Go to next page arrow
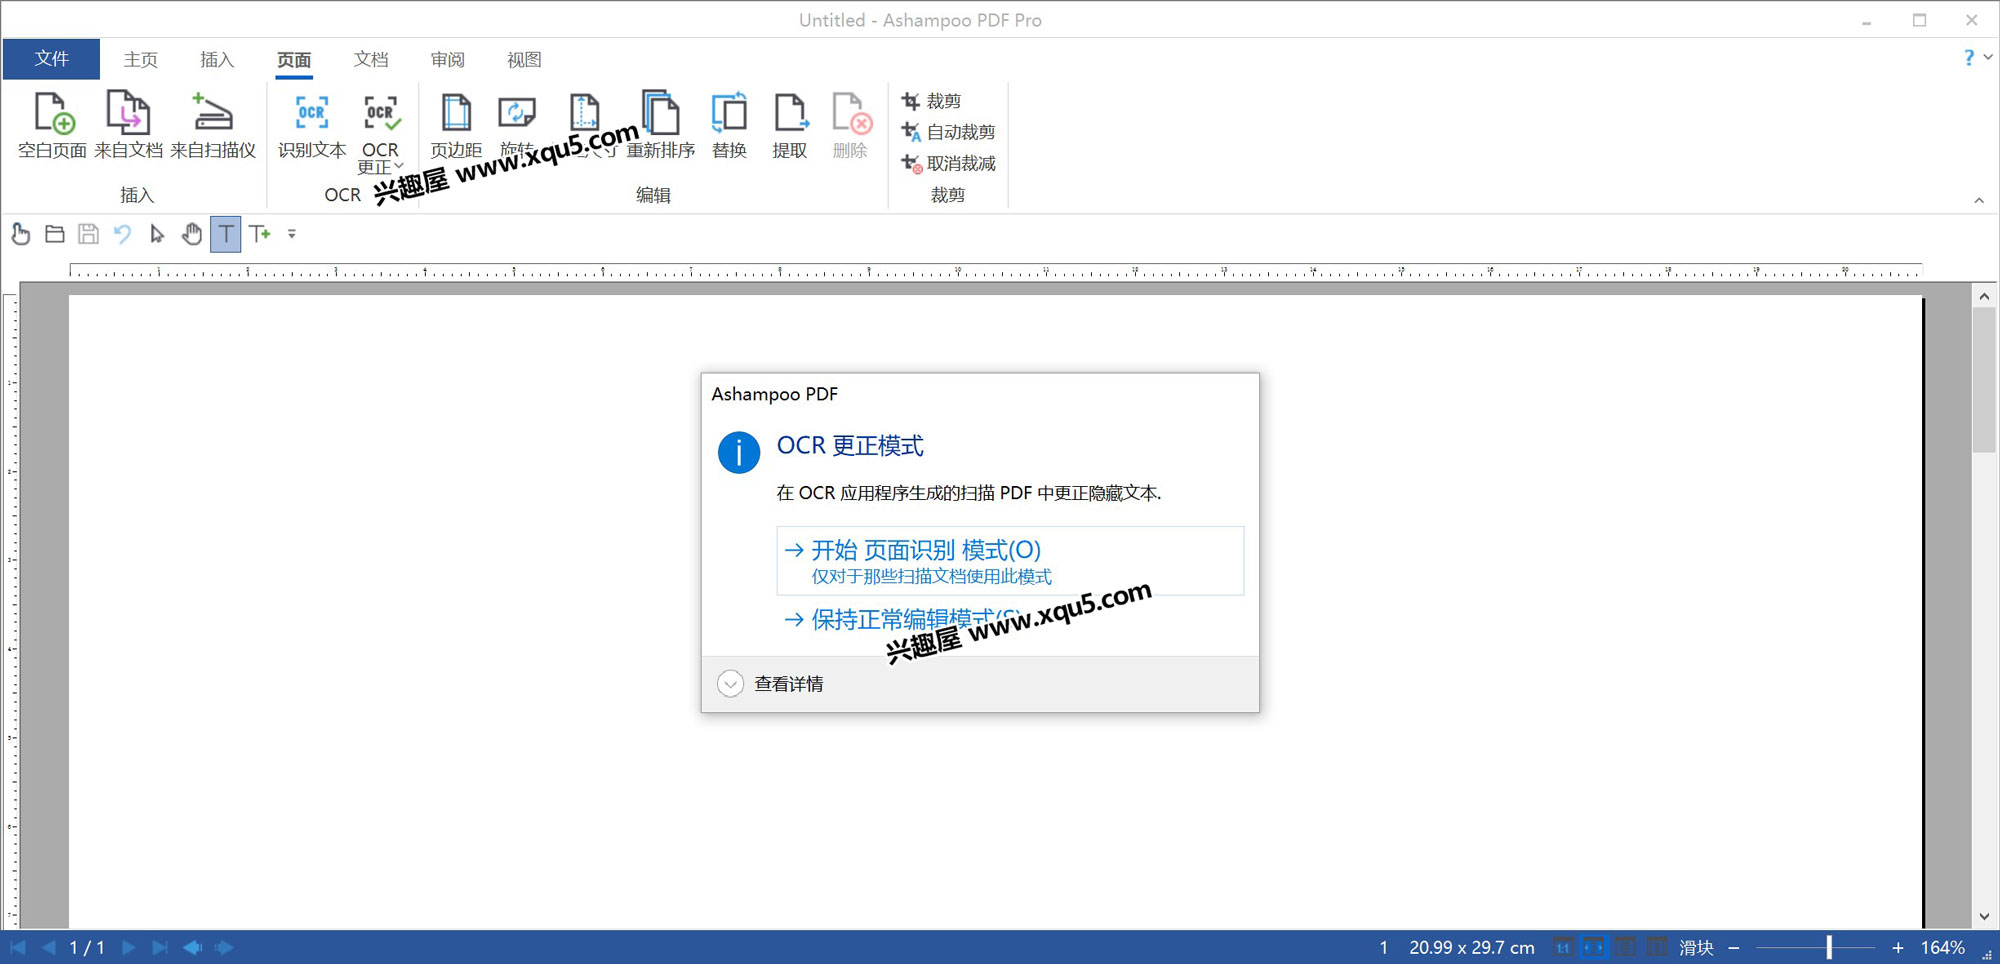 (x=128, y=947)
